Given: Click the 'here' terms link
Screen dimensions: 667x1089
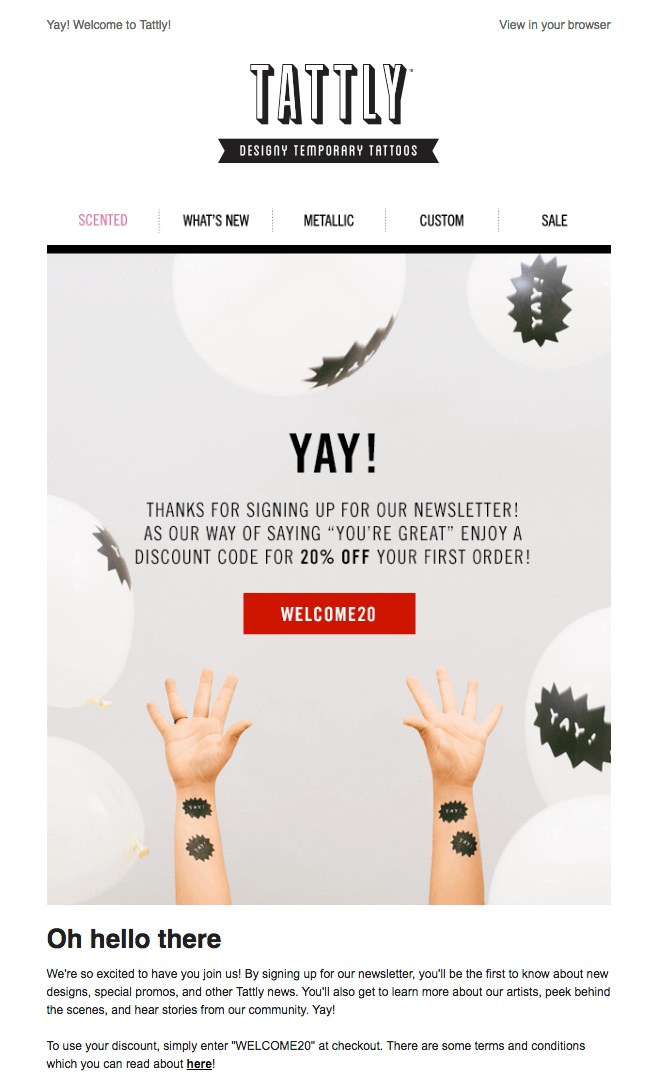Looking at the screenshot, I should [x=199, y=1063].
